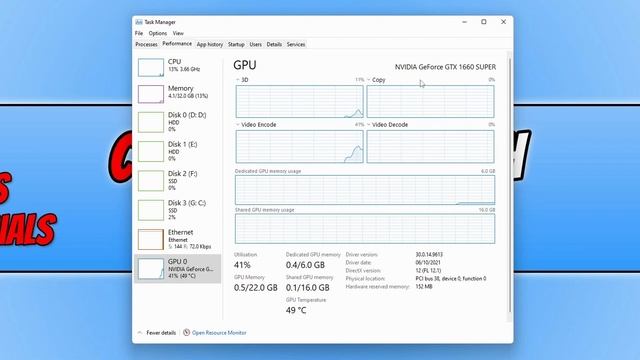
Task: Open Resource Monitor link
Action: click(x=219, y=333)
